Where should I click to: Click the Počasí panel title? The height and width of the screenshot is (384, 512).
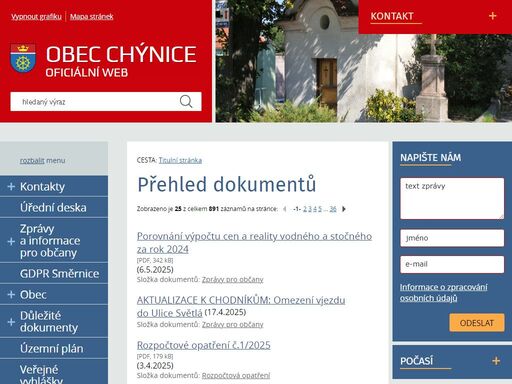[417, 361]
